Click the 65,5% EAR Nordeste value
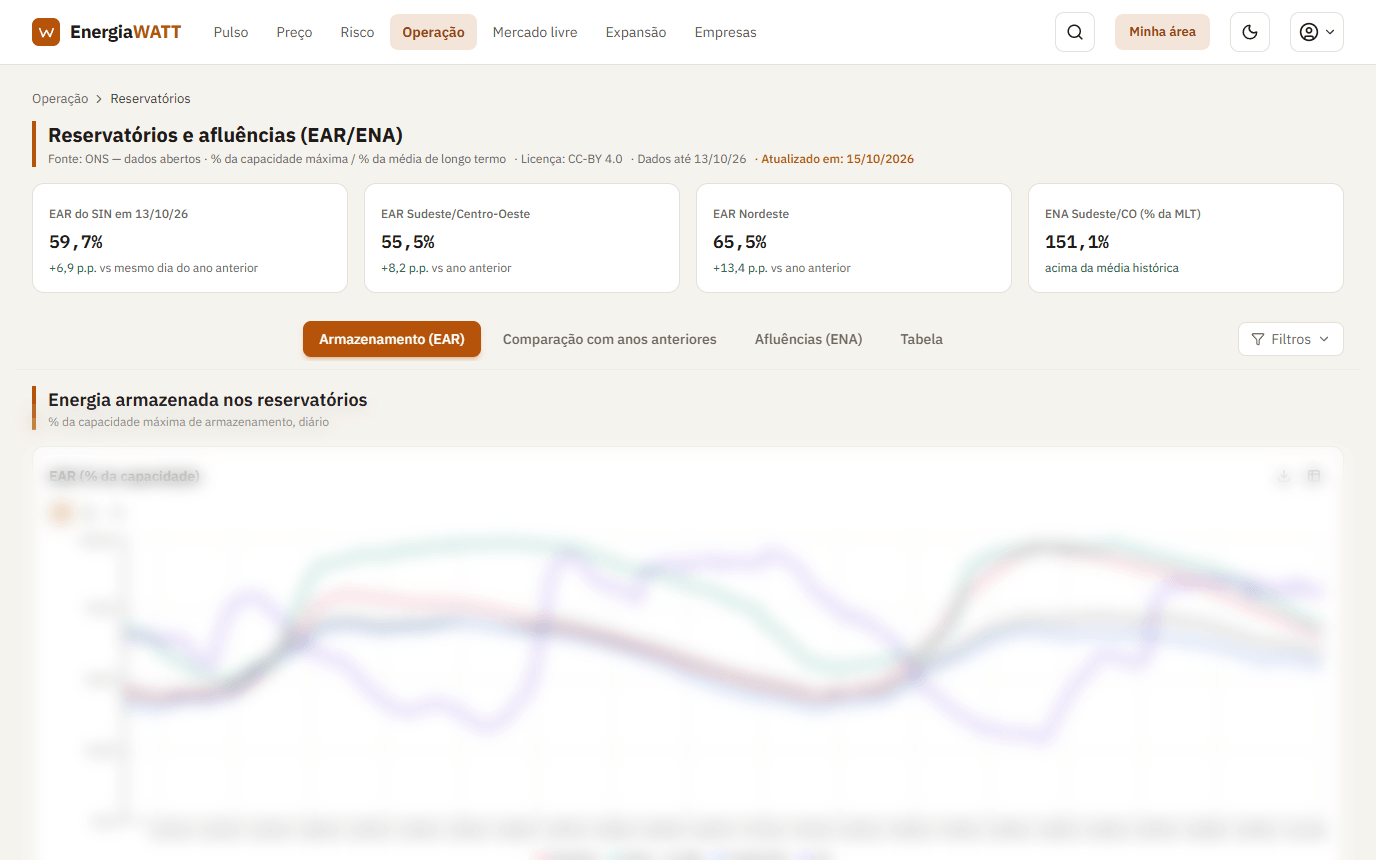Viewport: 1376px width, 860px height. point(740,241)
